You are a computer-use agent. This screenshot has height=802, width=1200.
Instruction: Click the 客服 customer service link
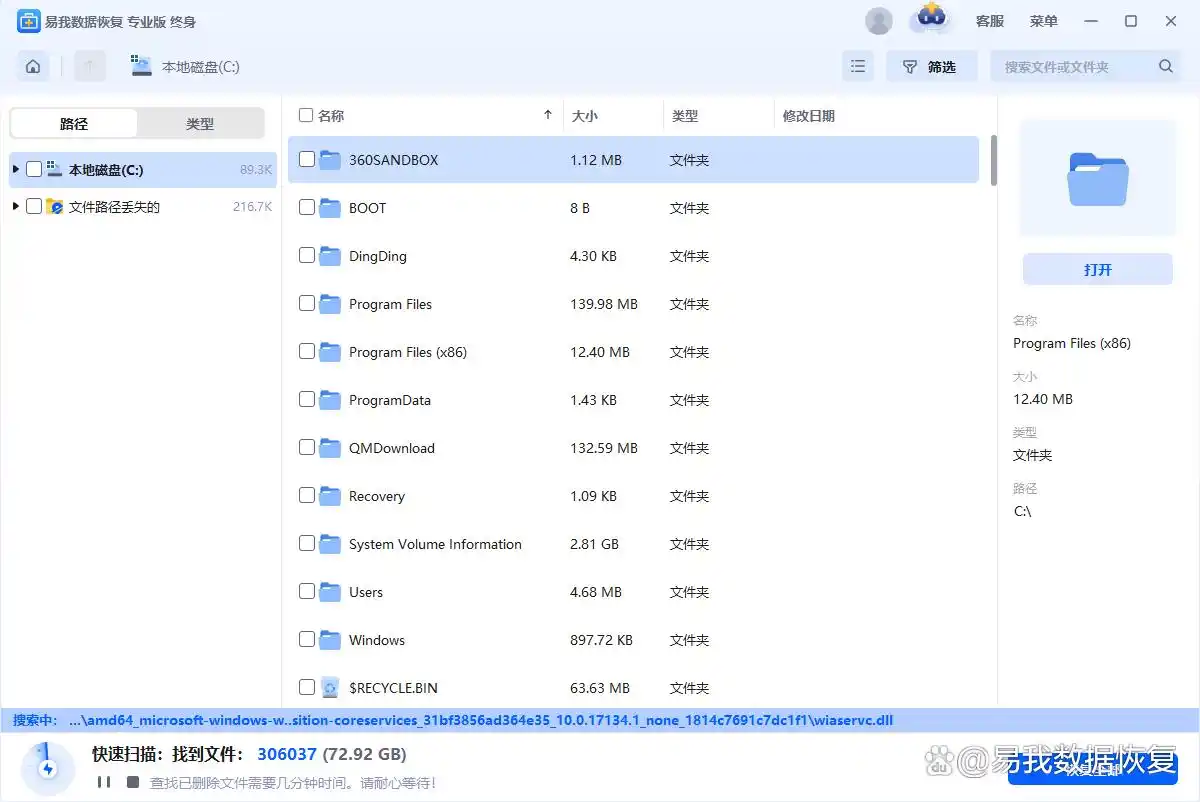(989, 20)
